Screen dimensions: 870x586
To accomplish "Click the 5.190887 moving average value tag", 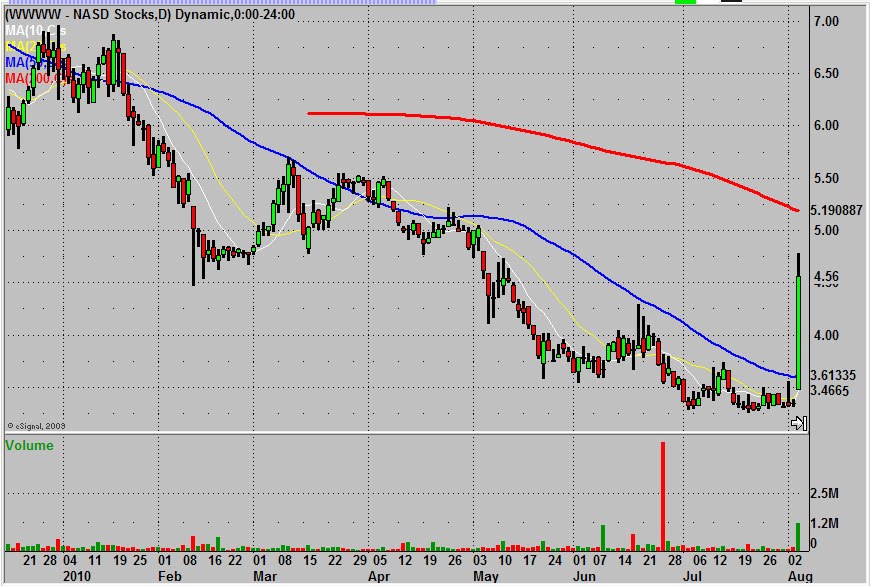I will point(836,210).
